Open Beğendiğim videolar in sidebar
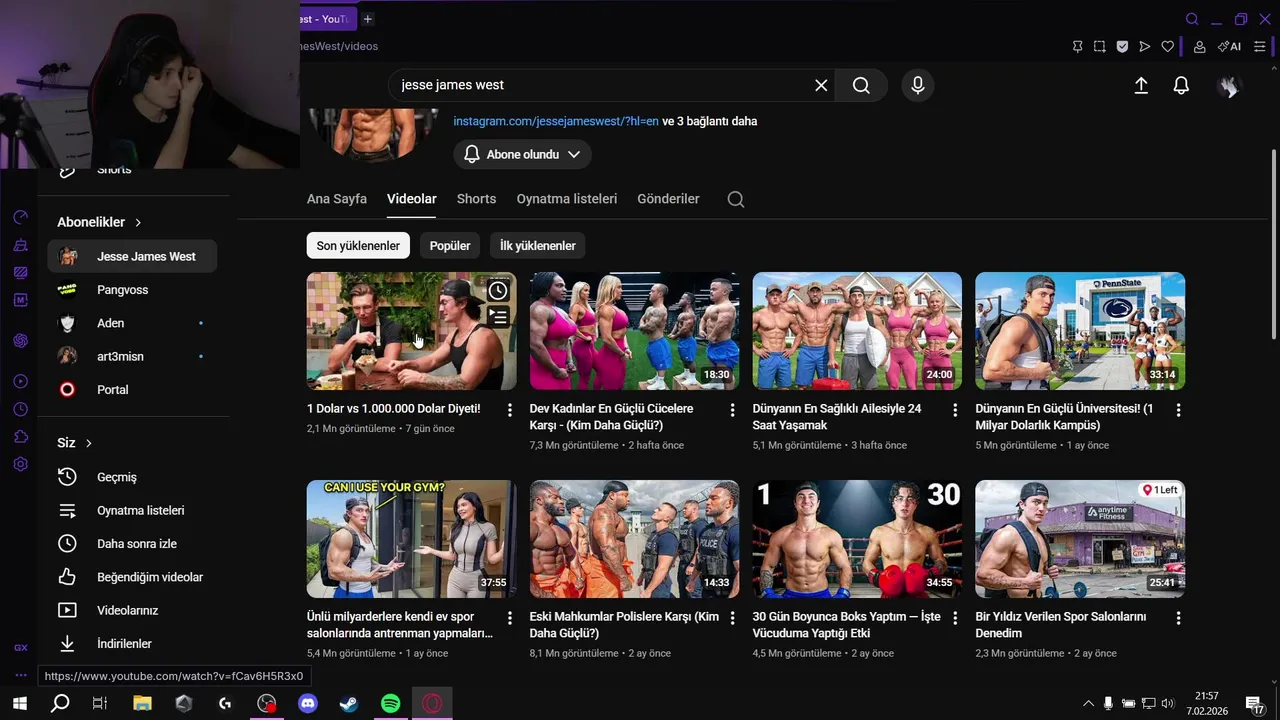The image size is (1280, 720). coord(132,577)
